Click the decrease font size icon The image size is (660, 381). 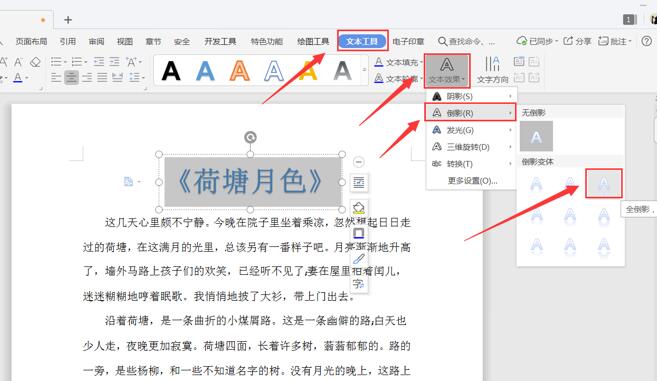[x=19, y=62]
